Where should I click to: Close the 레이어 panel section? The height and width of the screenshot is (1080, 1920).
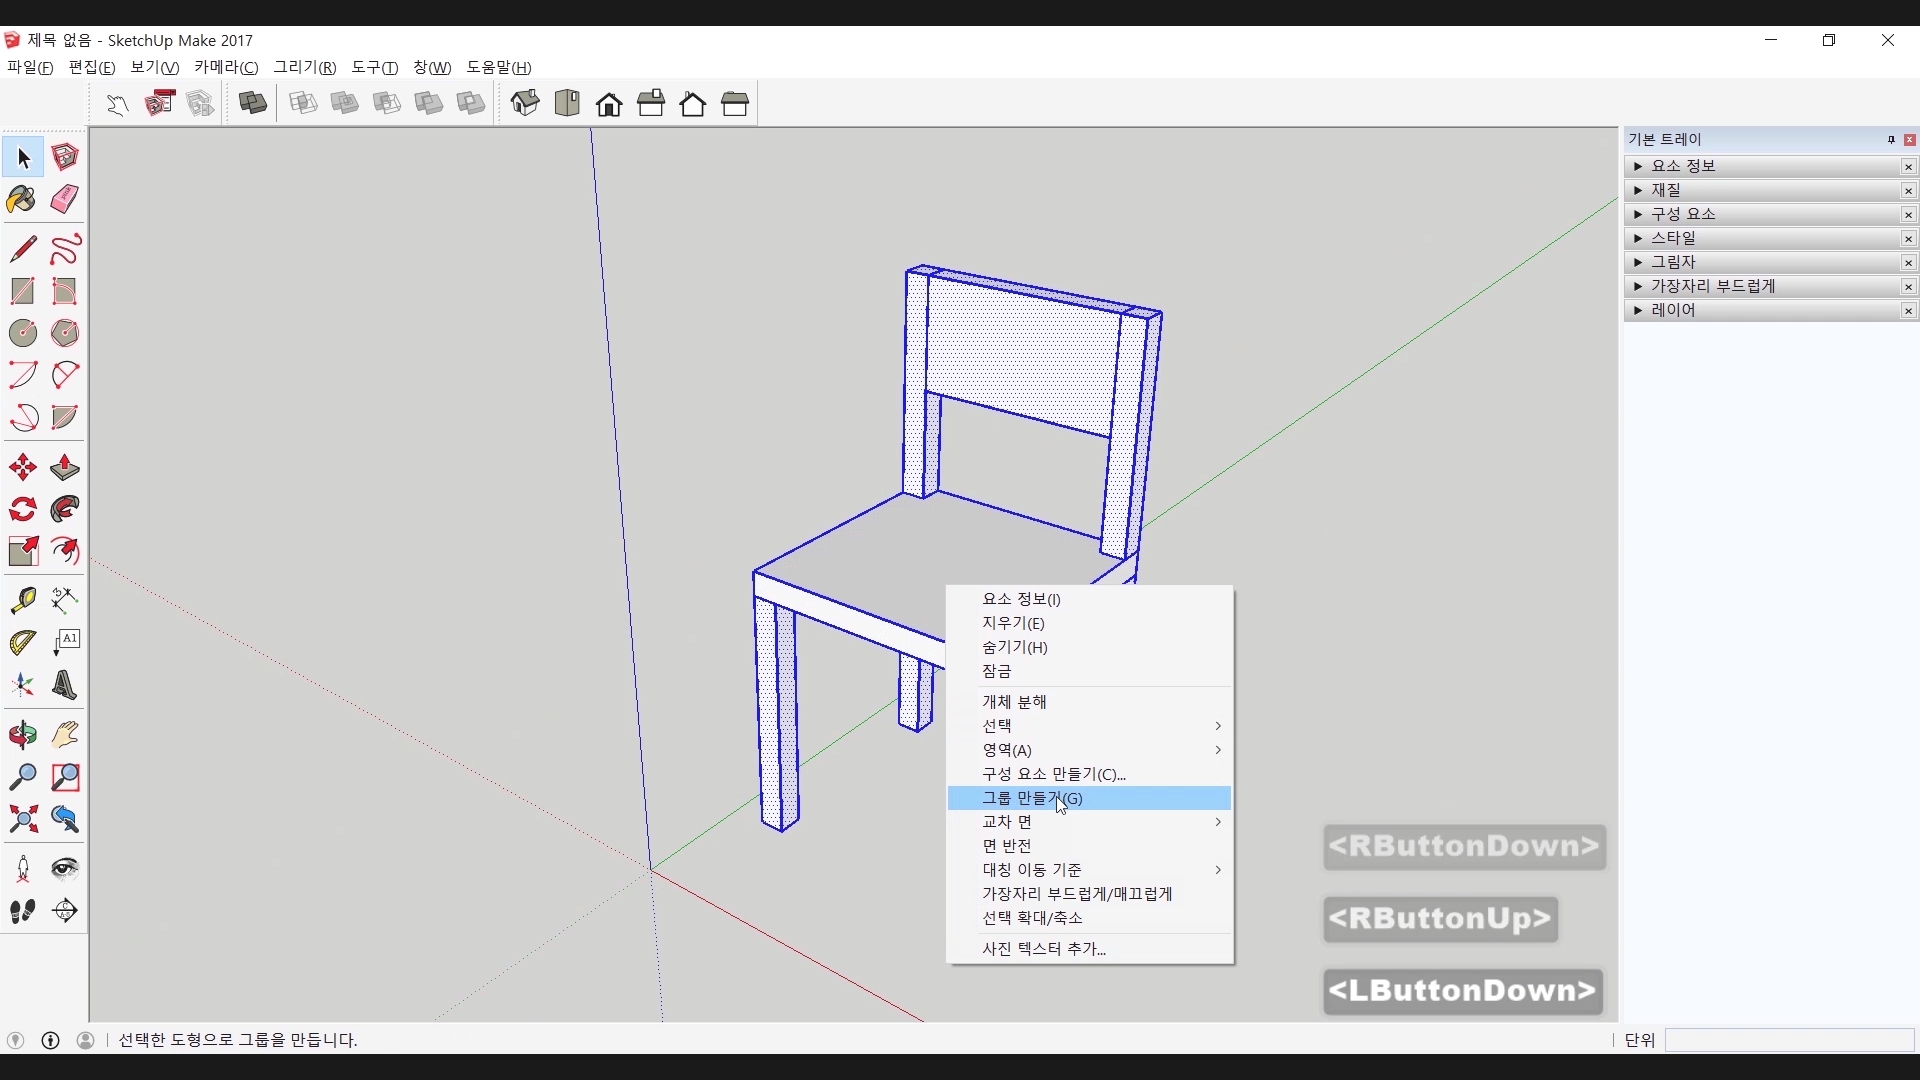pyautogui.click(x=1909, y=311)
